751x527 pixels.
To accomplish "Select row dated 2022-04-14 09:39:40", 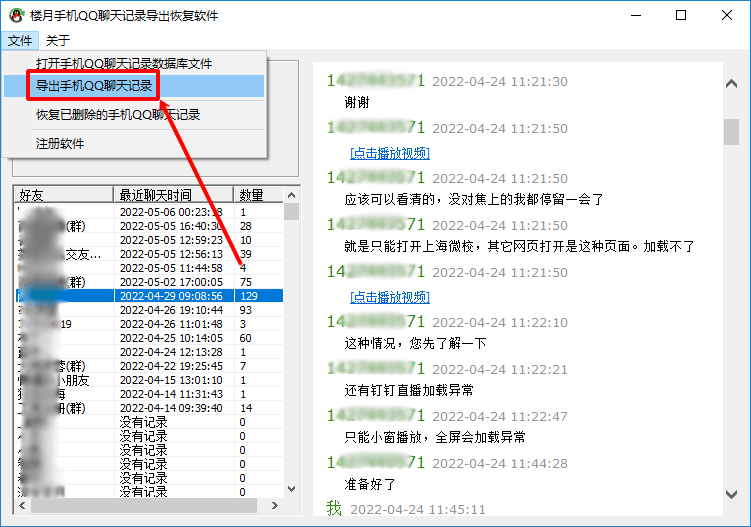I will pyautogui.click(x=149, y=408).
